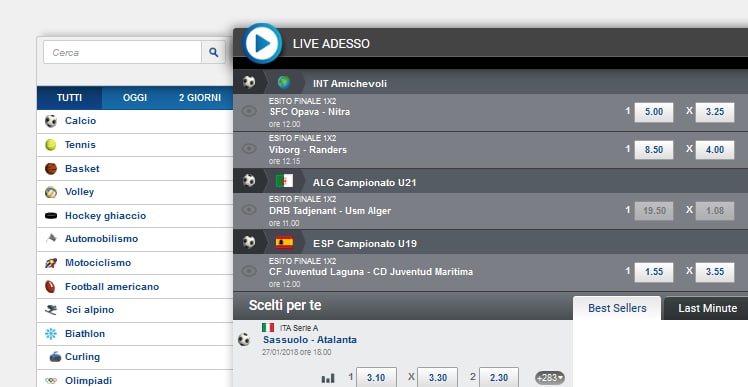This screenshot has width=748, height=387.
Task: Click the search magnifier button
Action: tap(213, 52)
